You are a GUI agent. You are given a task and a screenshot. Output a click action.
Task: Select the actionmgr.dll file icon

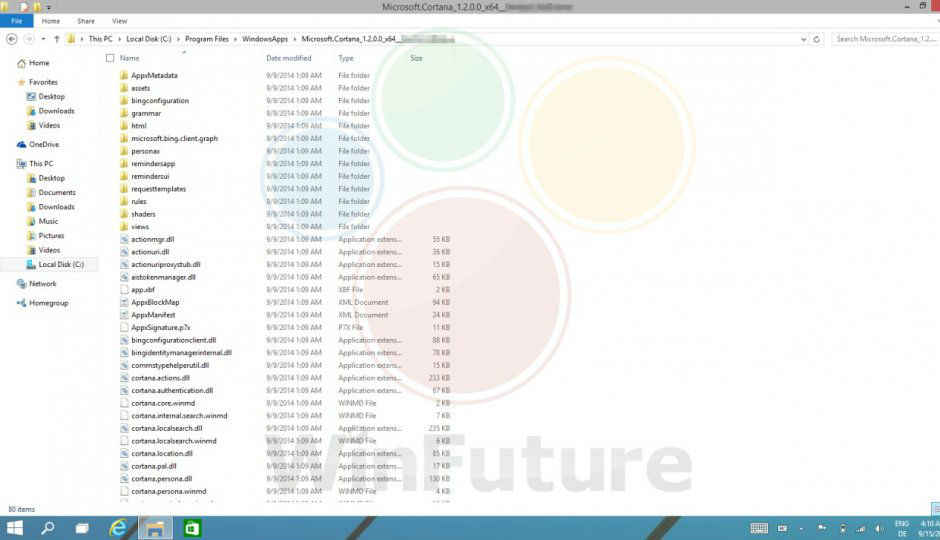click(124, 239)
